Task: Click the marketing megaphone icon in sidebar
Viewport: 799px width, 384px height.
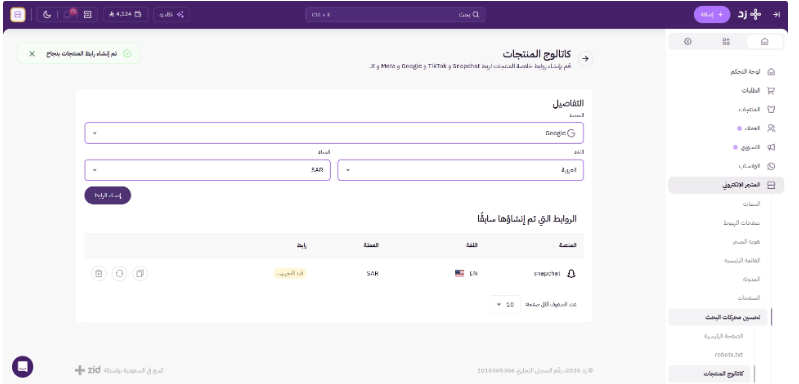Action: [771, 147]
